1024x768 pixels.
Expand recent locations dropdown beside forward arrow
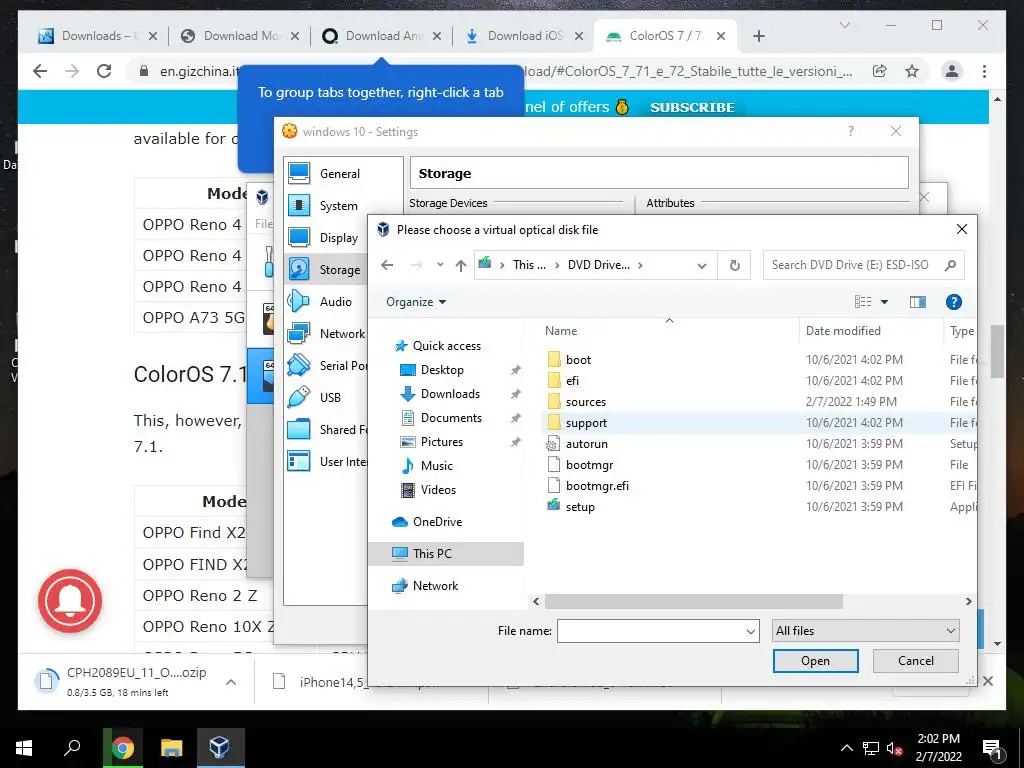440,265
